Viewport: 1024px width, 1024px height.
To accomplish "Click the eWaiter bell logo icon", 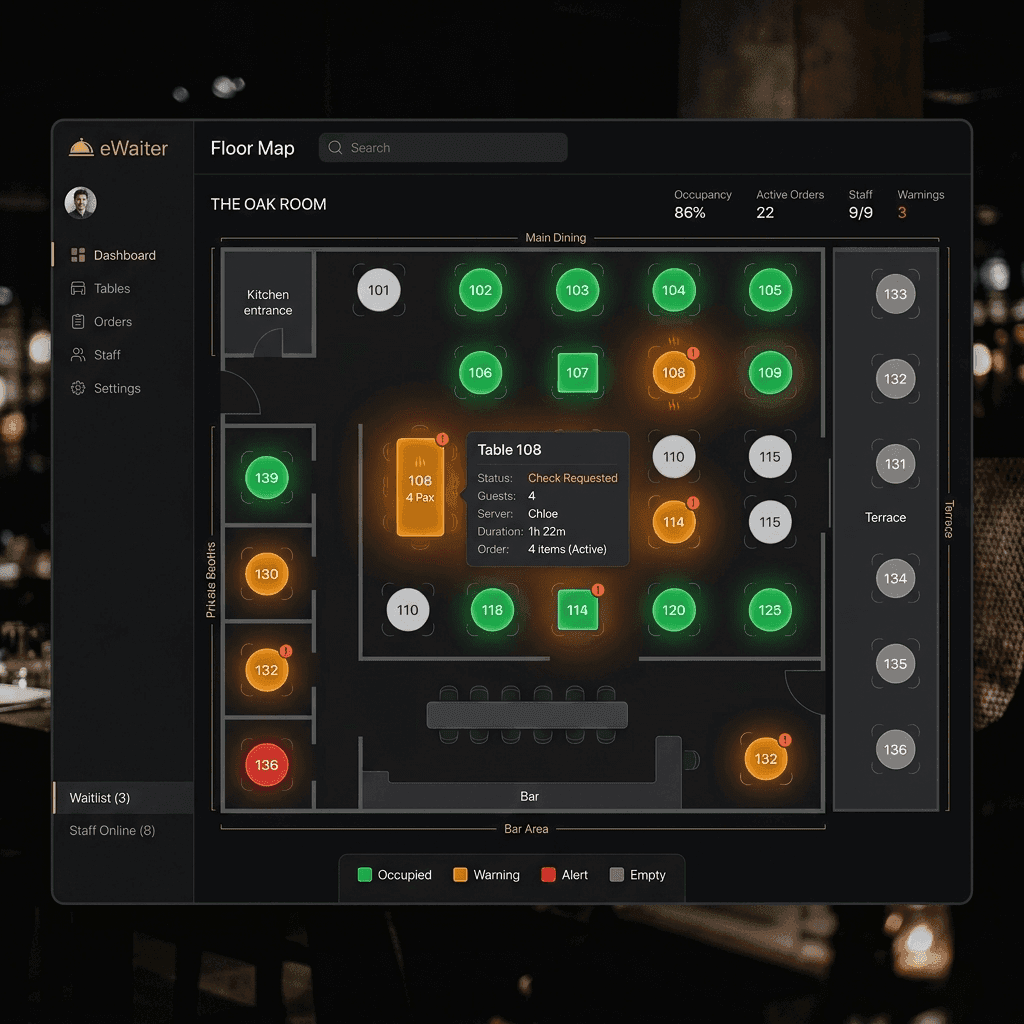I will (x=81, y=148).
